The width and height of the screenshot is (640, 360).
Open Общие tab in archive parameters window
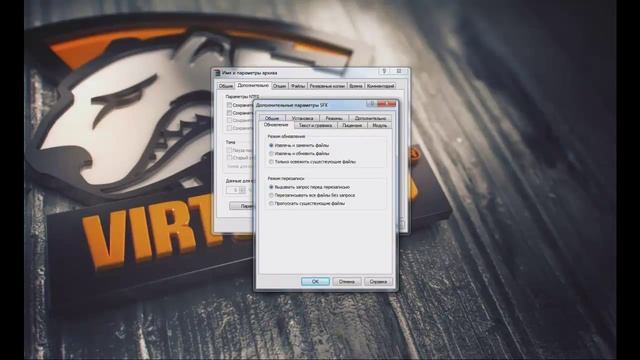[225, 86]
